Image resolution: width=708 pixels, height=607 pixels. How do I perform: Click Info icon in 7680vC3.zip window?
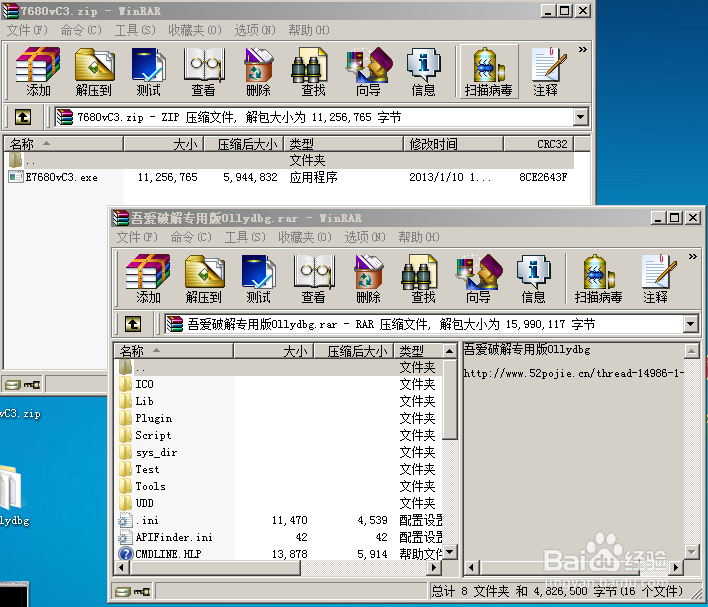(423, 72)
